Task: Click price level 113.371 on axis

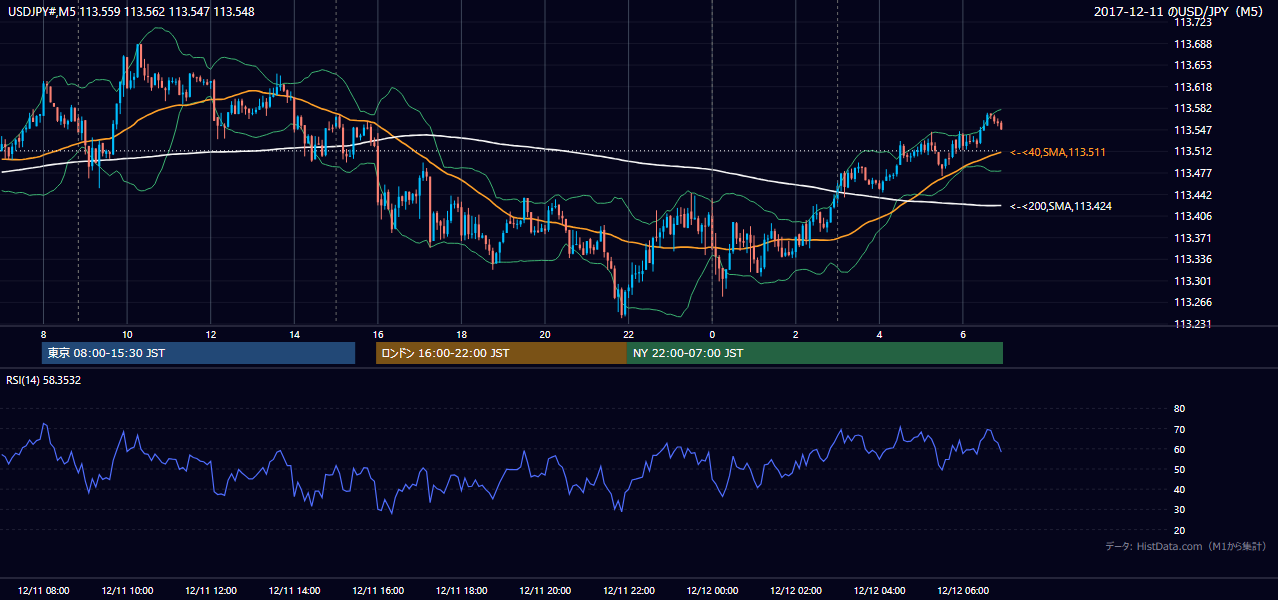Action: click(x=1192, y=238)
